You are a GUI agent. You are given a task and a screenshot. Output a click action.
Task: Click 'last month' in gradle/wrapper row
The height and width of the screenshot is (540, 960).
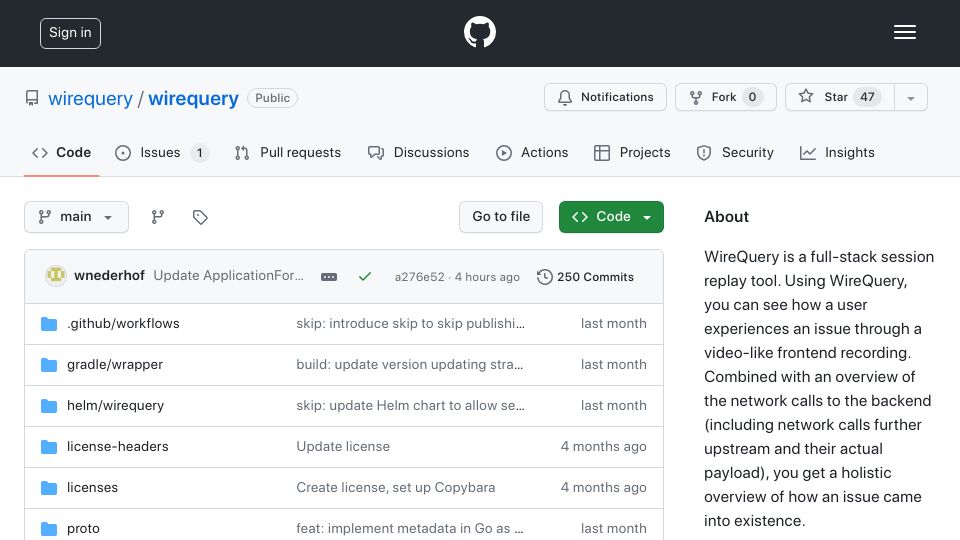[613, 364]
